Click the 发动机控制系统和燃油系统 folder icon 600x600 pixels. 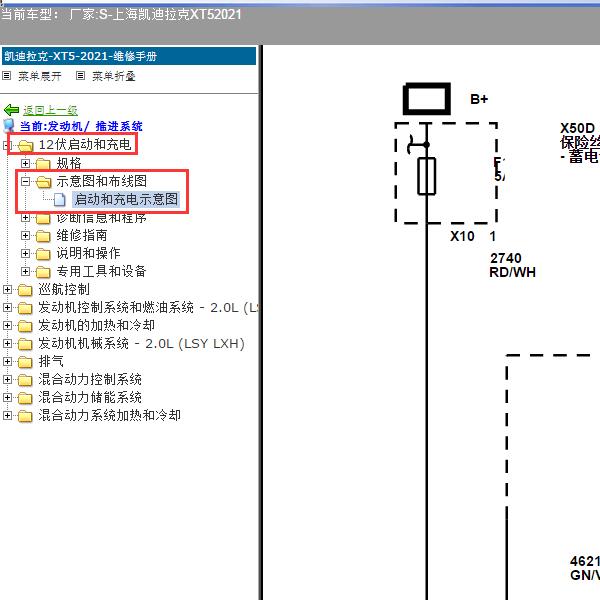[25, 308]
